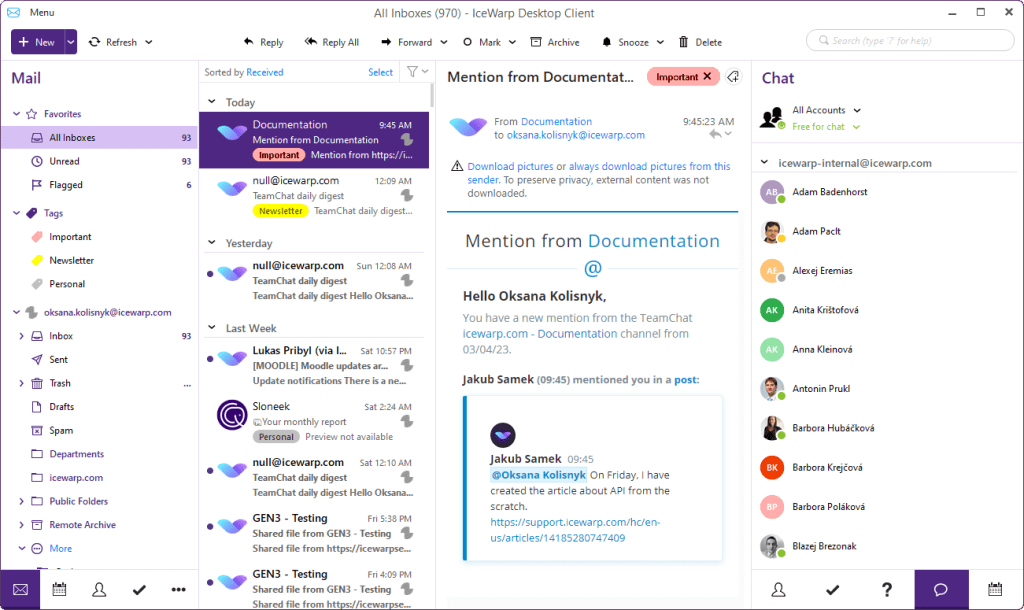The width and height of the screenshot is (1024, 610).
Task: Open Contacts from bottom-left navigation bar
Action: (99, 590)
